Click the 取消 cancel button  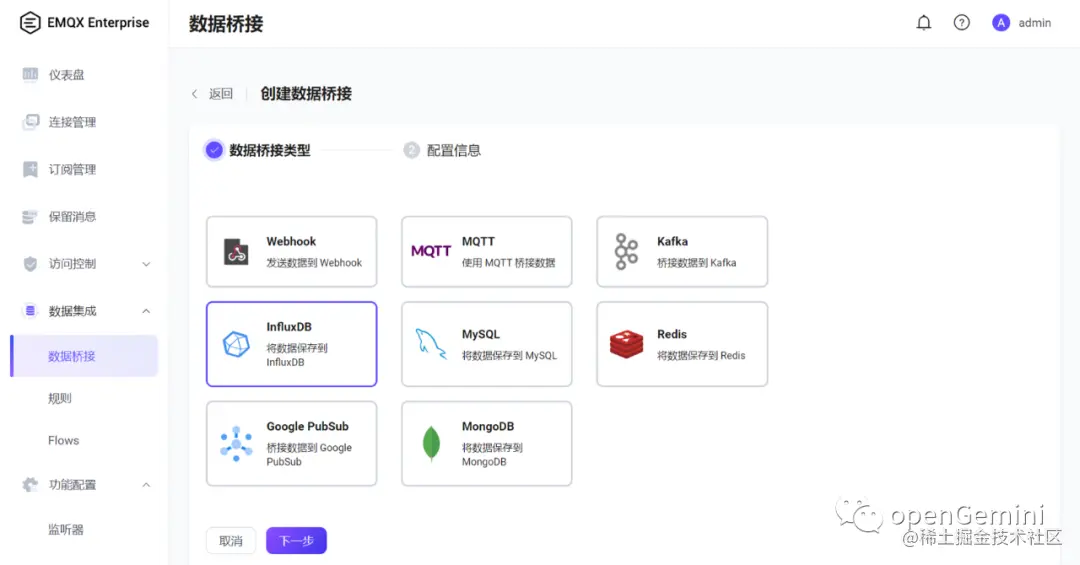[x=231, y=541]
